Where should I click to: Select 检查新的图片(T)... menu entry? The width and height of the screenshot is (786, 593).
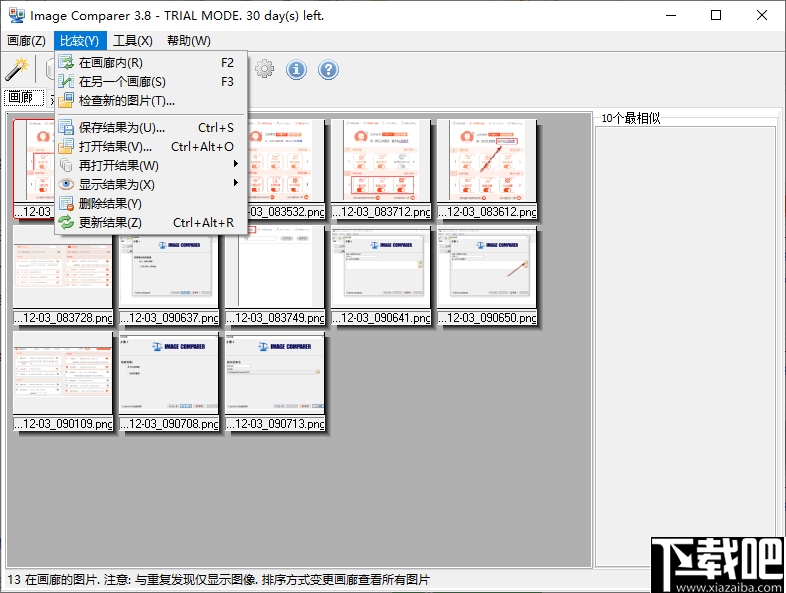tap(151, 101)
